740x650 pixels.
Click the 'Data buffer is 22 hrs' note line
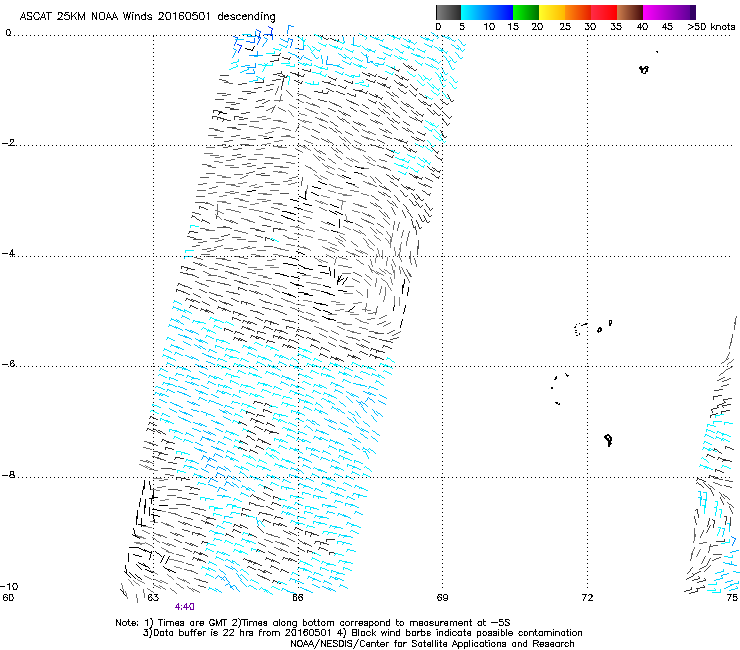(362, 633)
